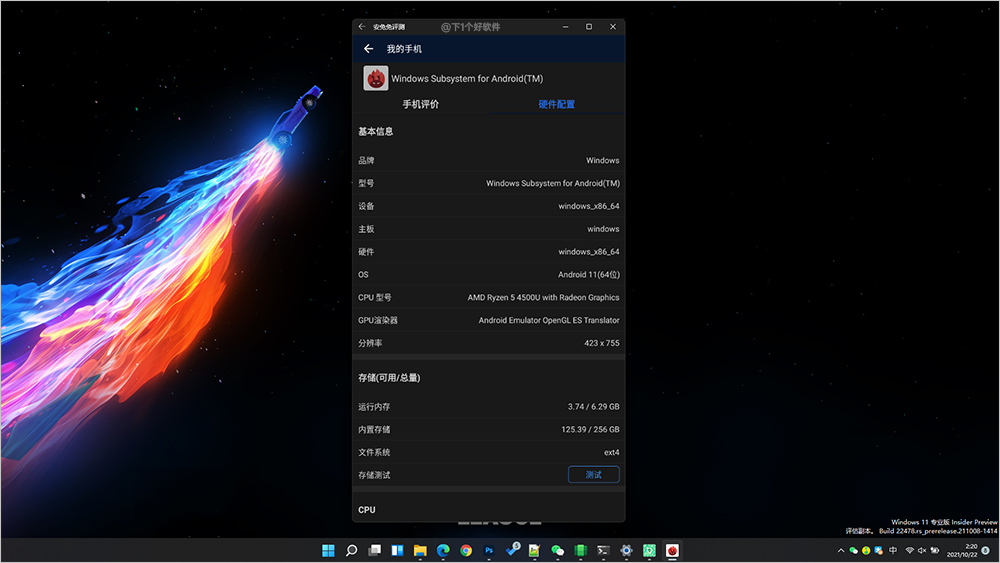Go back using the 我的手机 header arrow
Viewport: 1000px width, 563px height.
[x=369, y=49]
